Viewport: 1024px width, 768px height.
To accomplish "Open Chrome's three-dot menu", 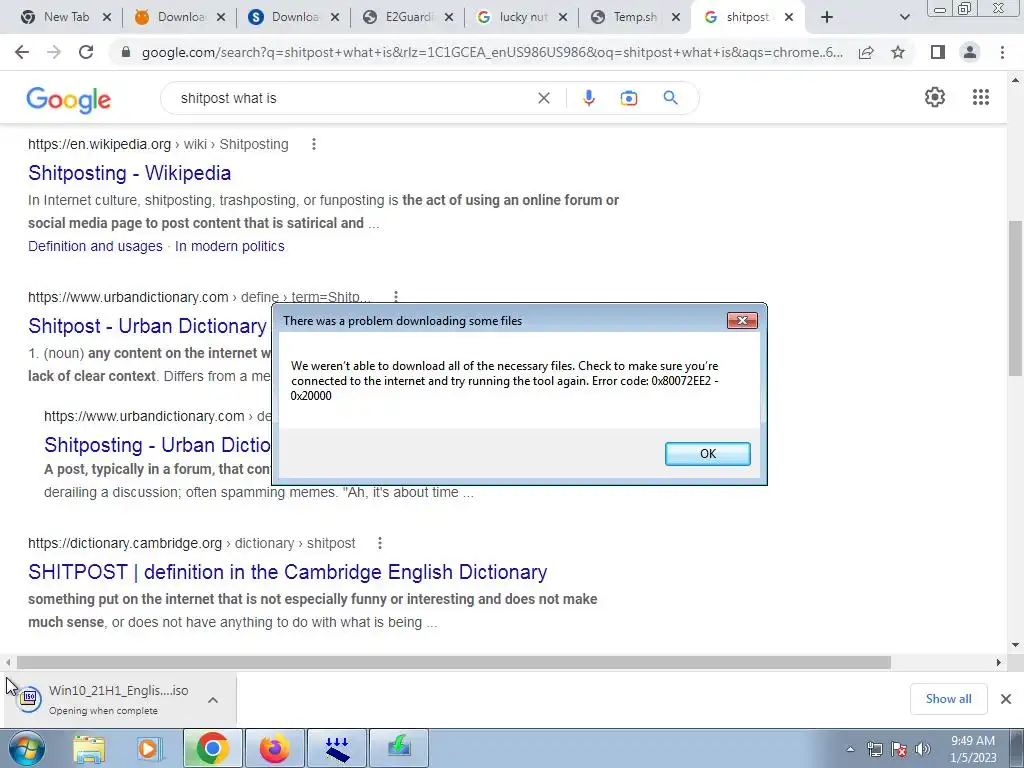I will (x=1002, y=52).
